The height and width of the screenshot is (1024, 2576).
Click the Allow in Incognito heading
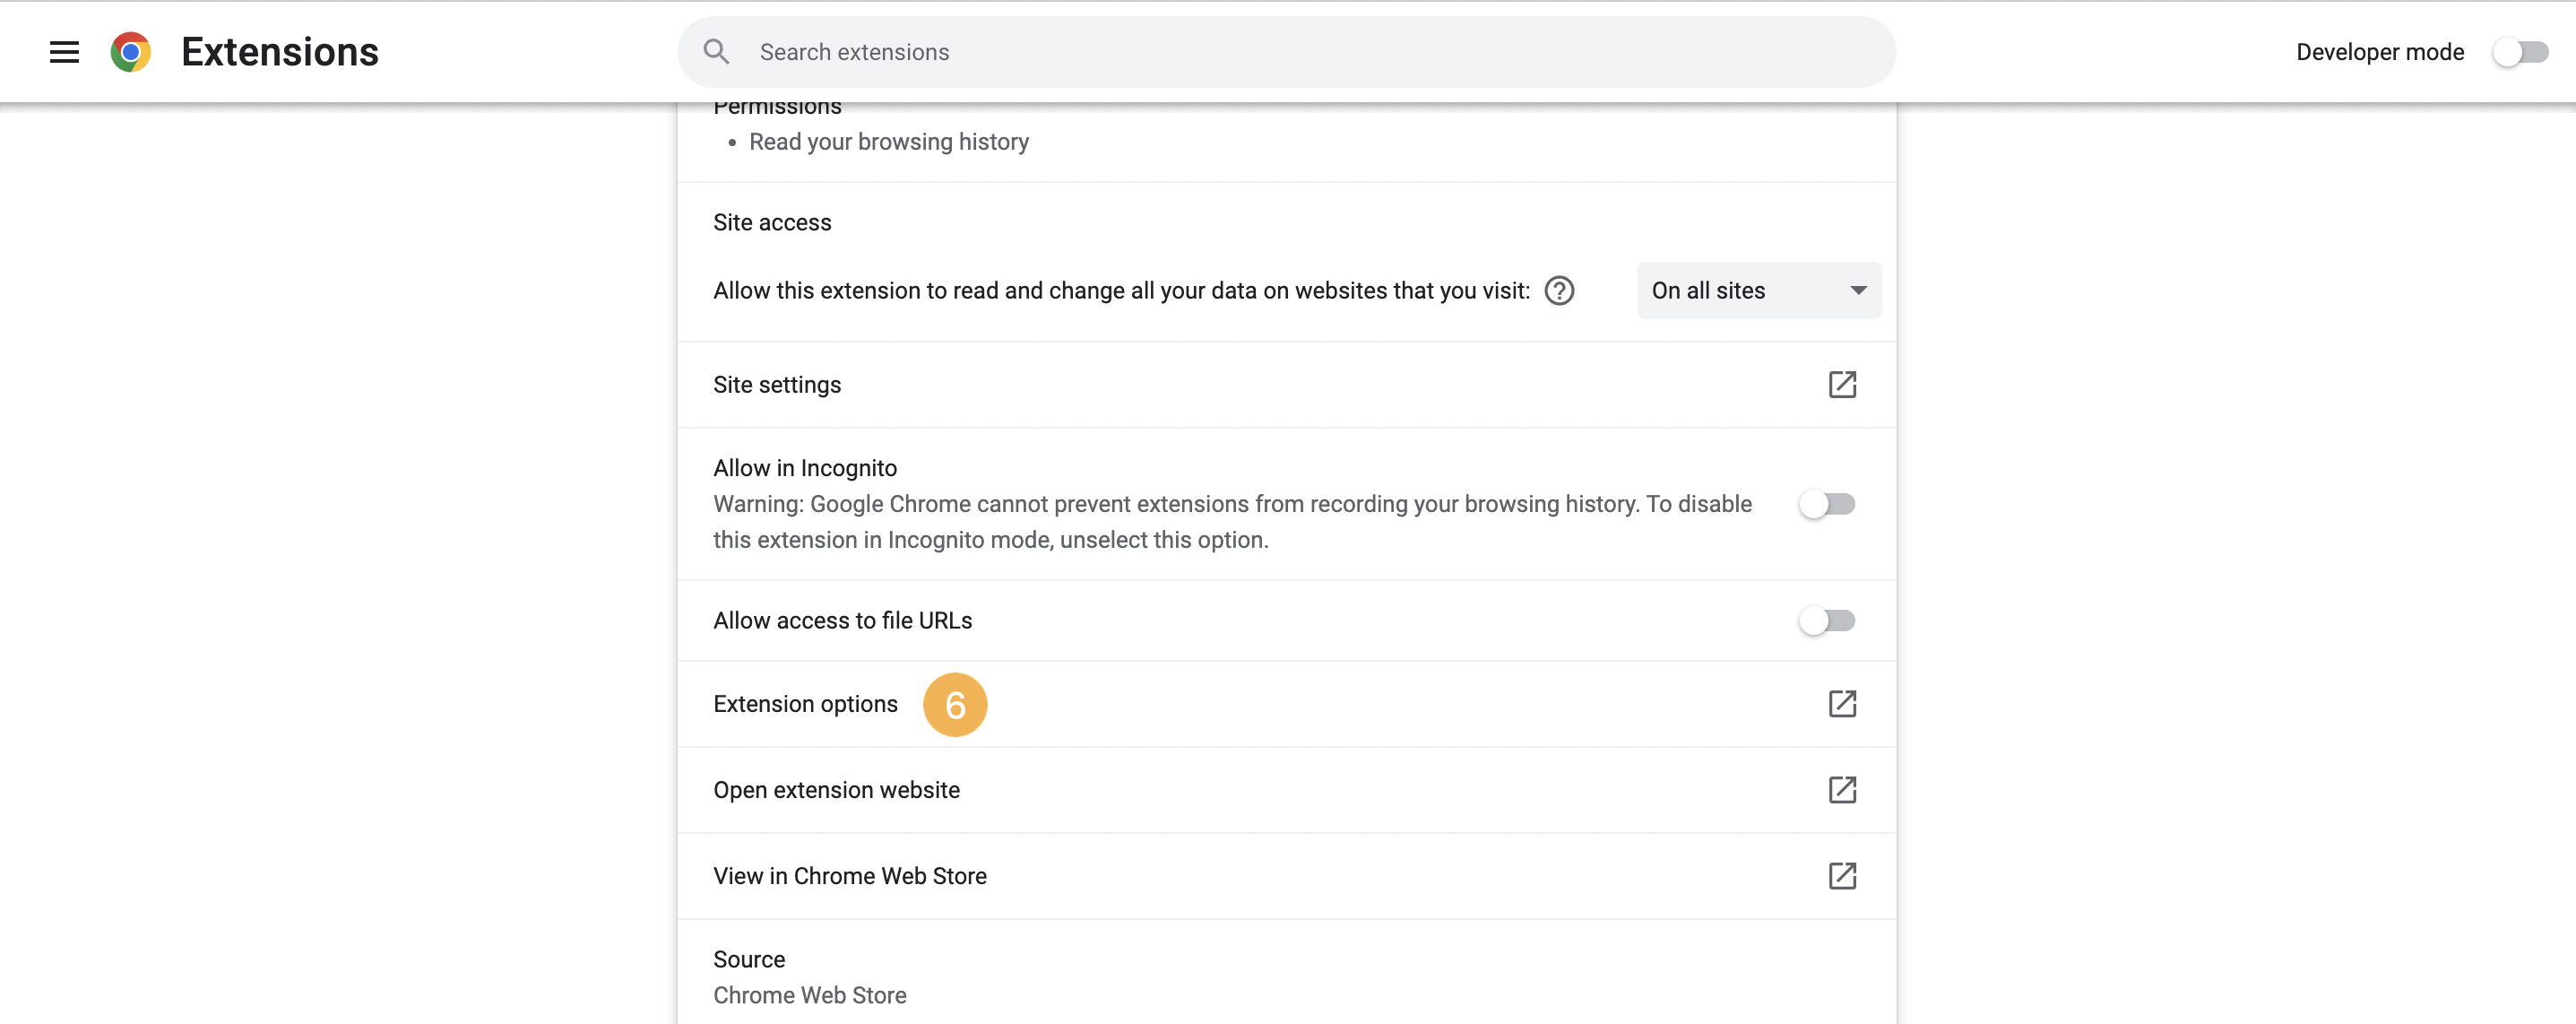tap(805, 468)
